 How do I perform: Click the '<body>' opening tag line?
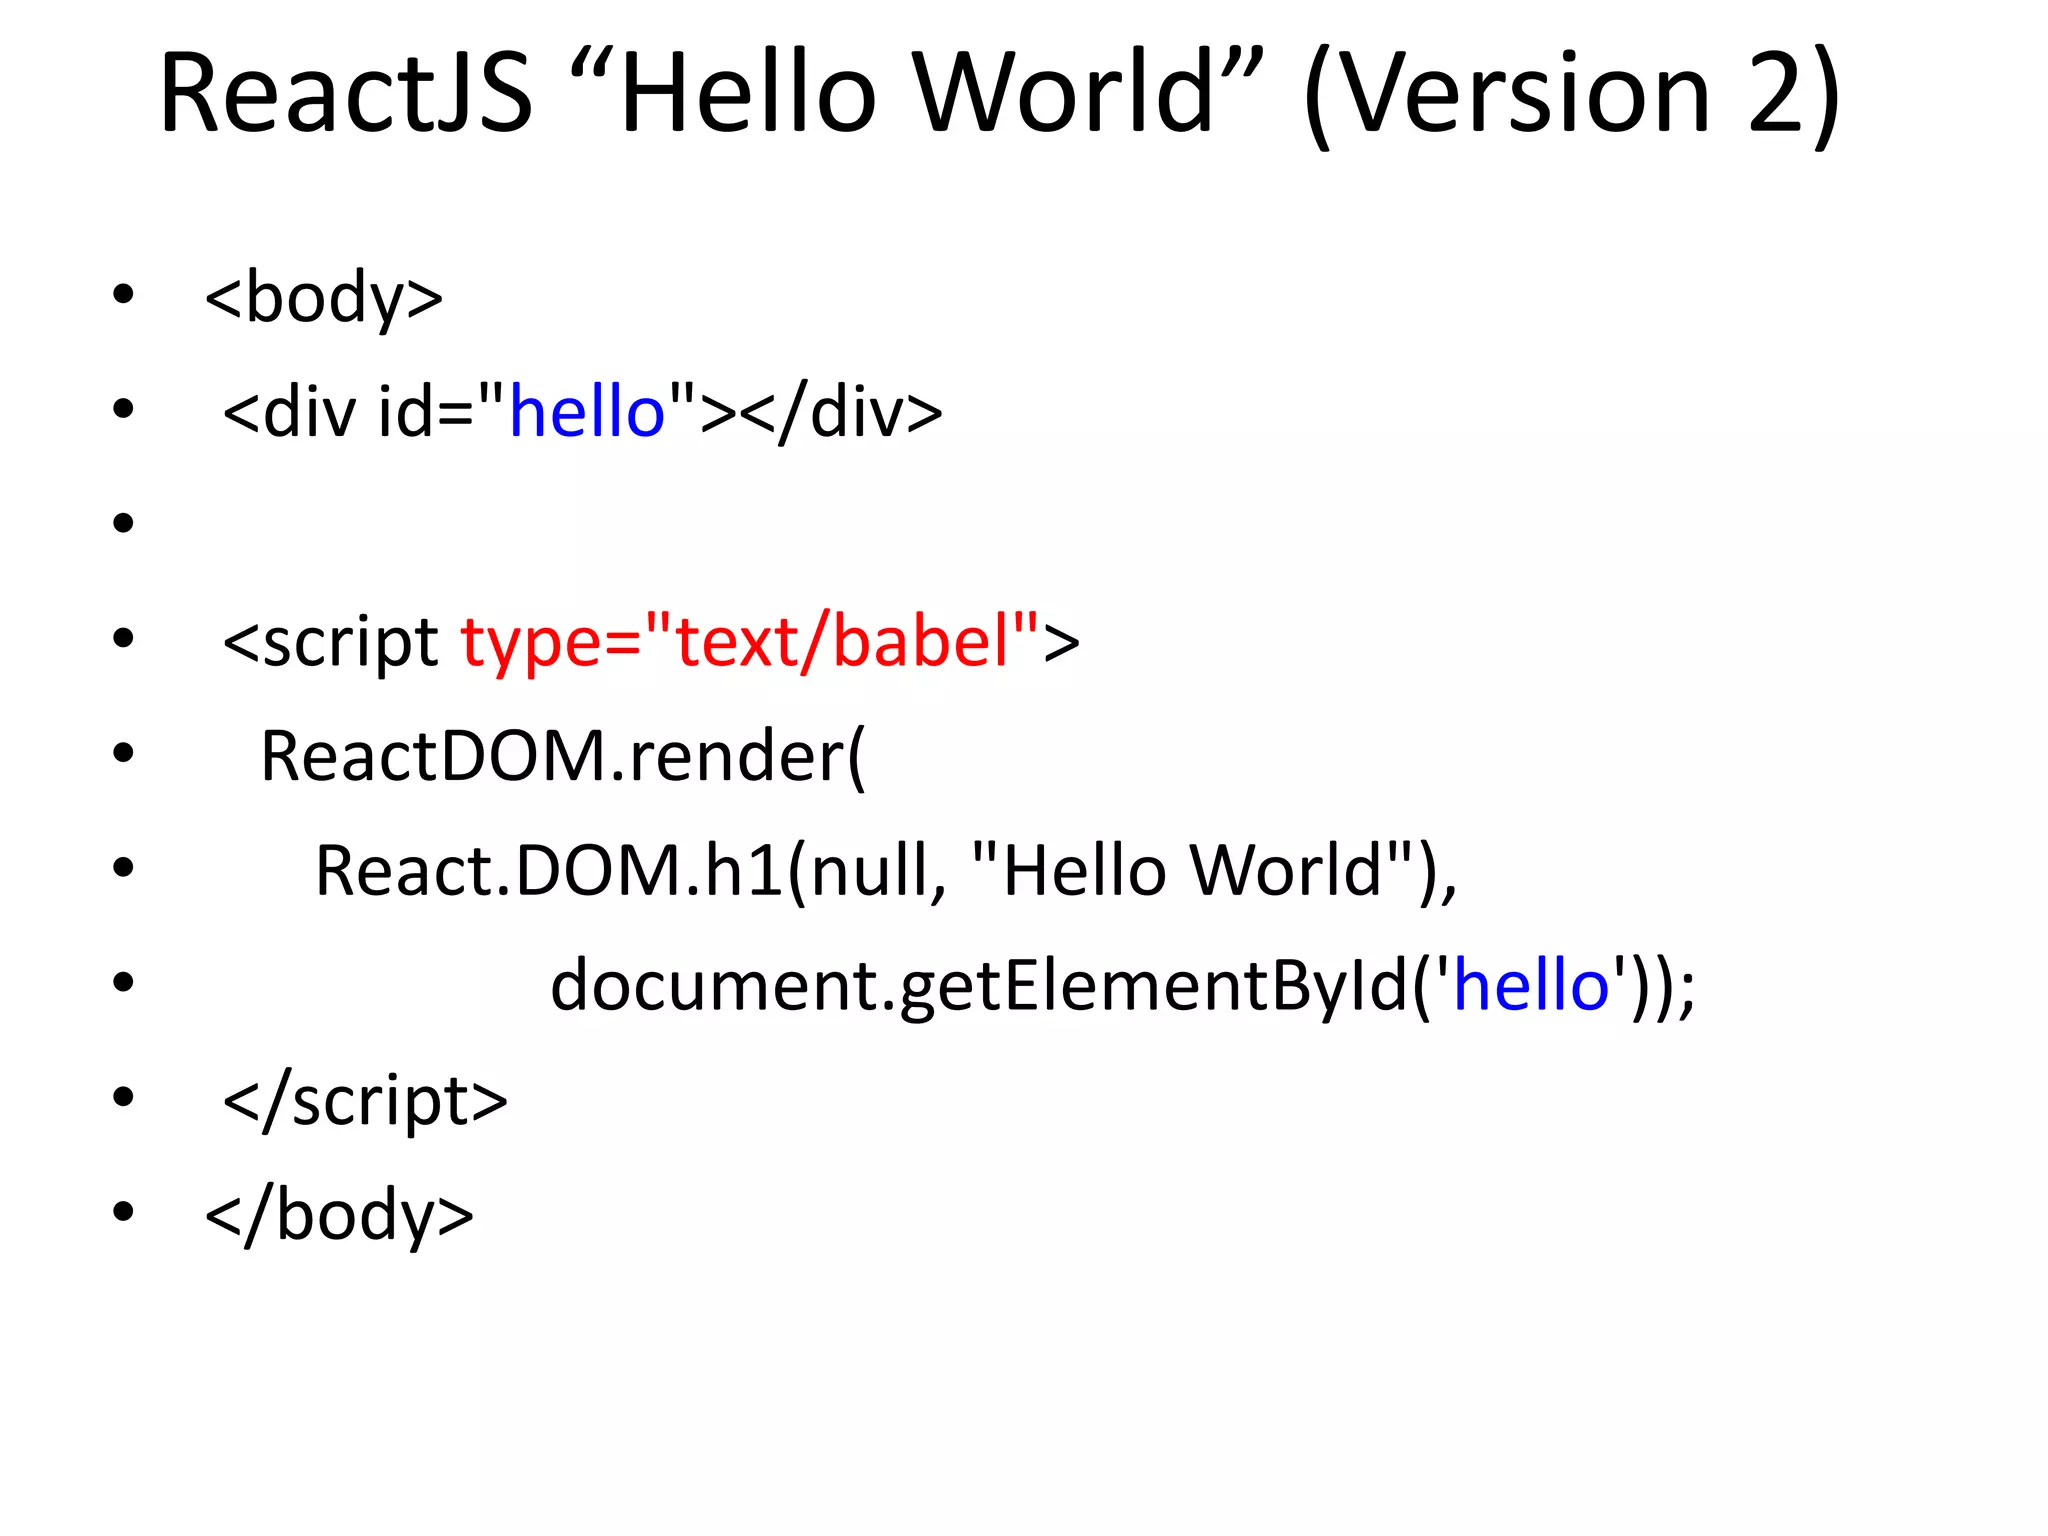pos(324,298)
